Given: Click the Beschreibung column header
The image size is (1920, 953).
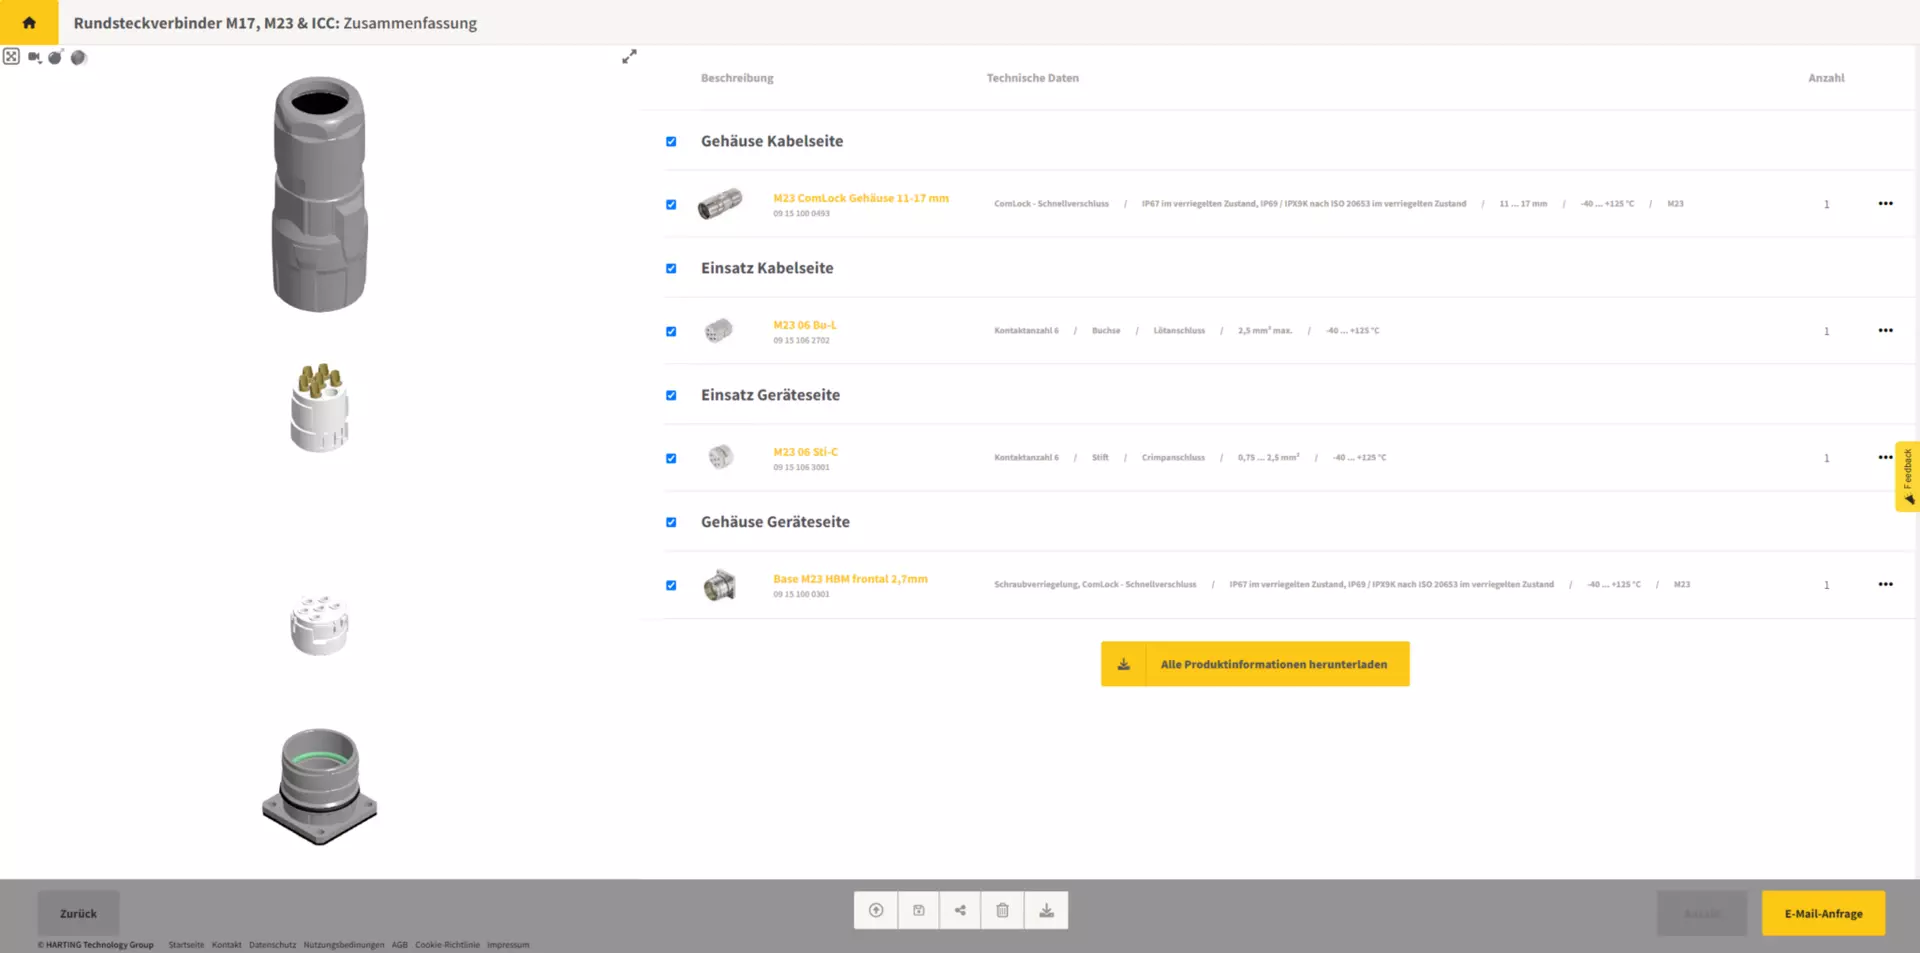Looking at the screenshot, I should tap(737, 78).
